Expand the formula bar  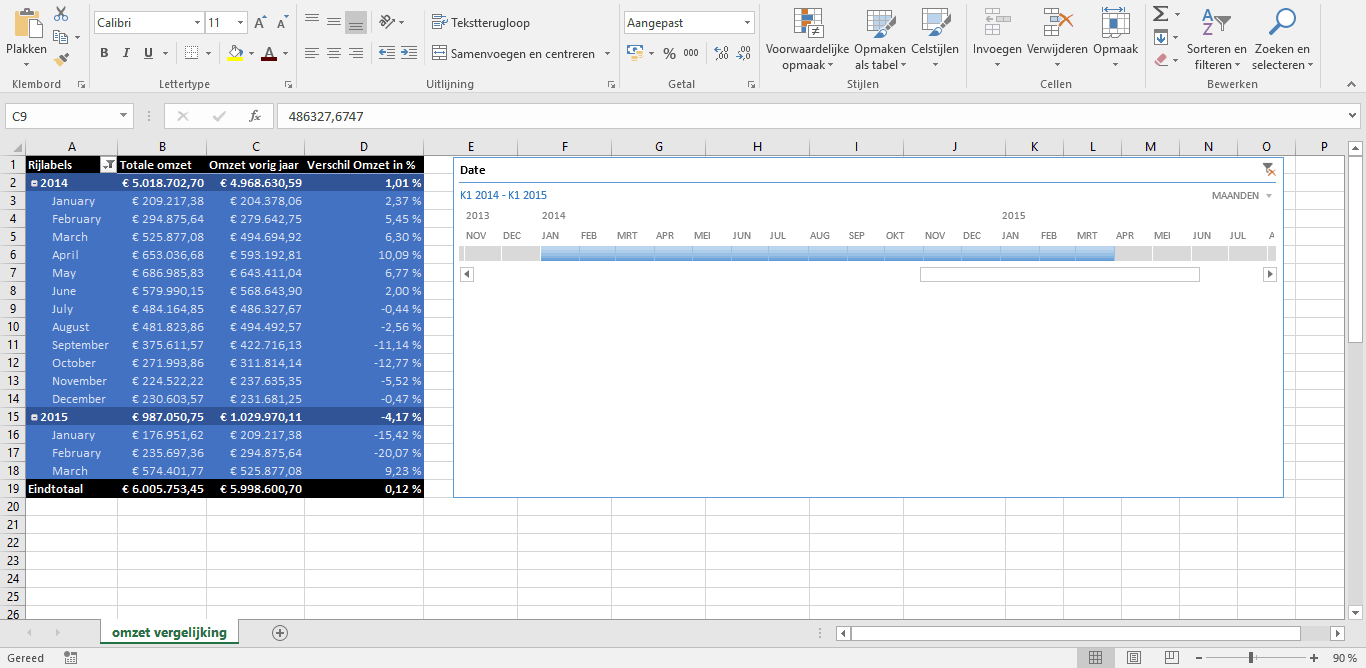coord(1352,116)
